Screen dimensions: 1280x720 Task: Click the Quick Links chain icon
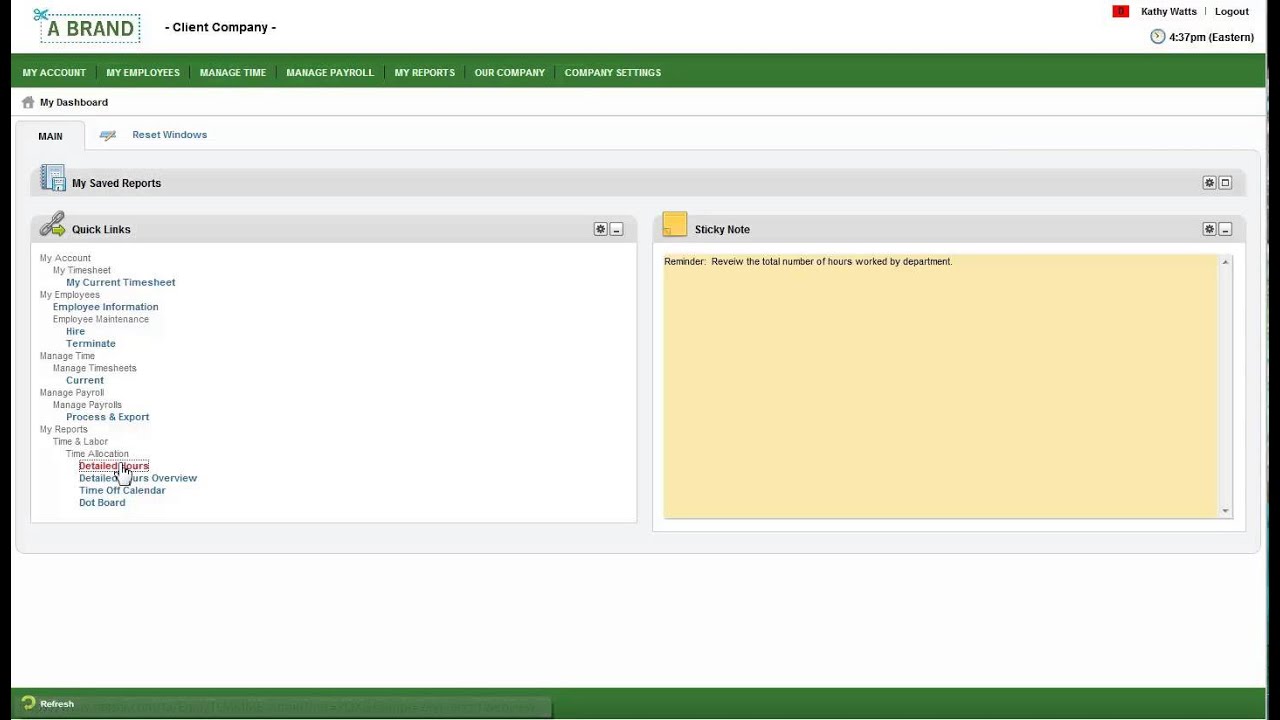tap(52, 225)
